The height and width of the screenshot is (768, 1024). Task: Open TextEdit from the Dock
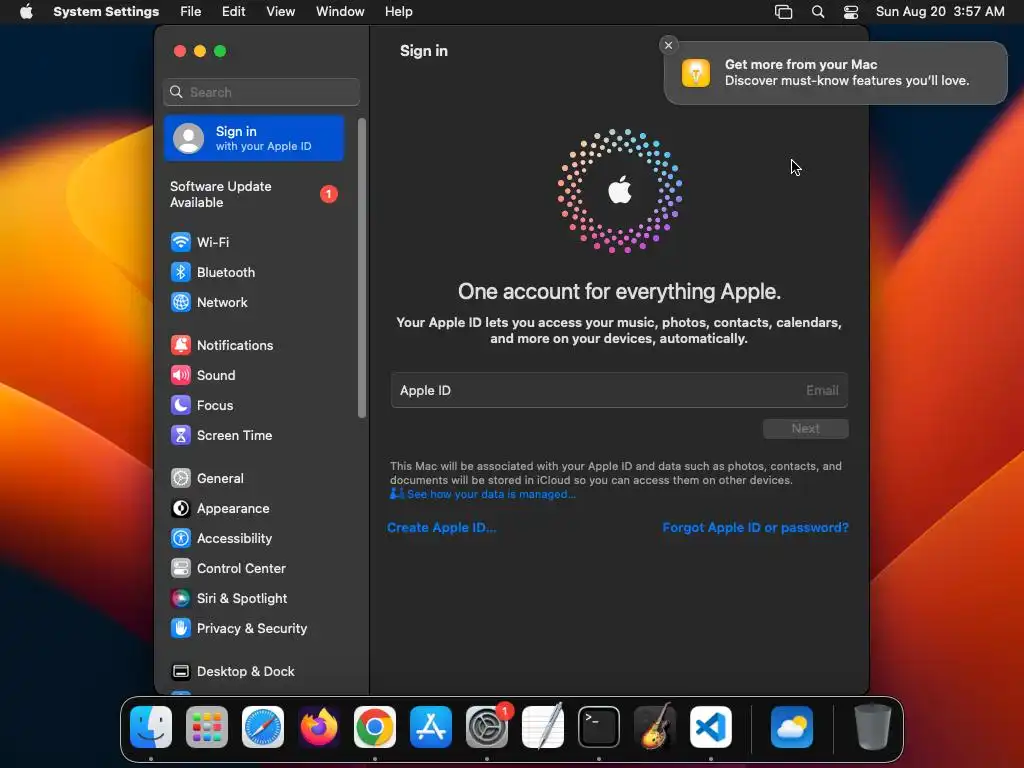[543, 727]
